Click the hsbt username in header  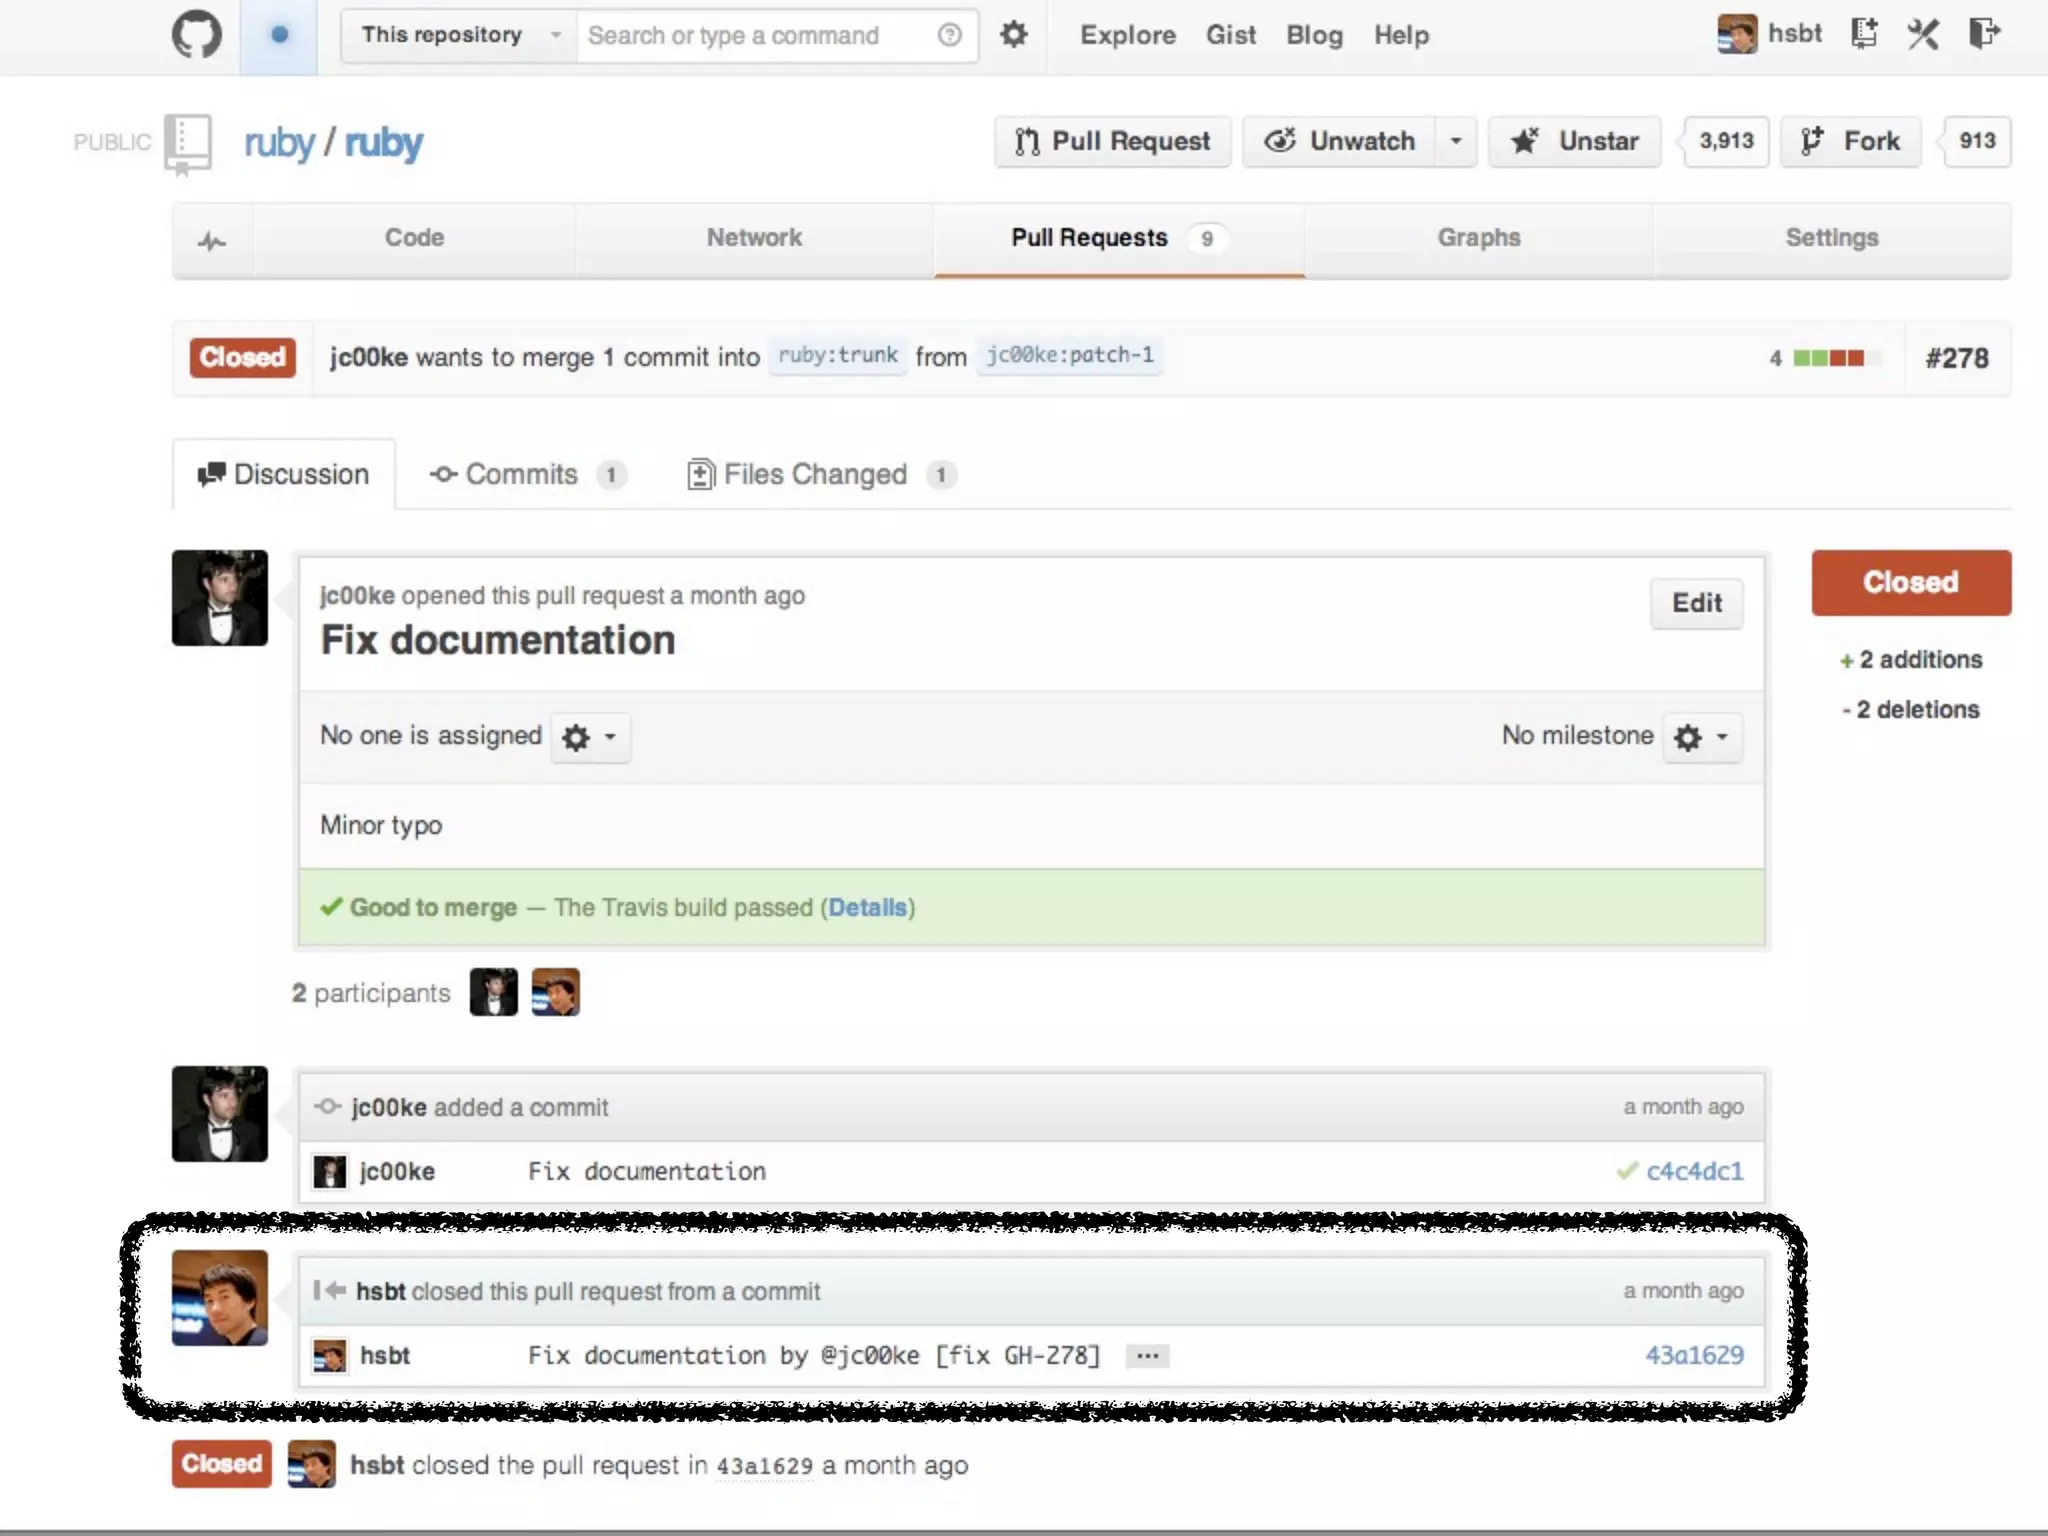pos(1795,34)
